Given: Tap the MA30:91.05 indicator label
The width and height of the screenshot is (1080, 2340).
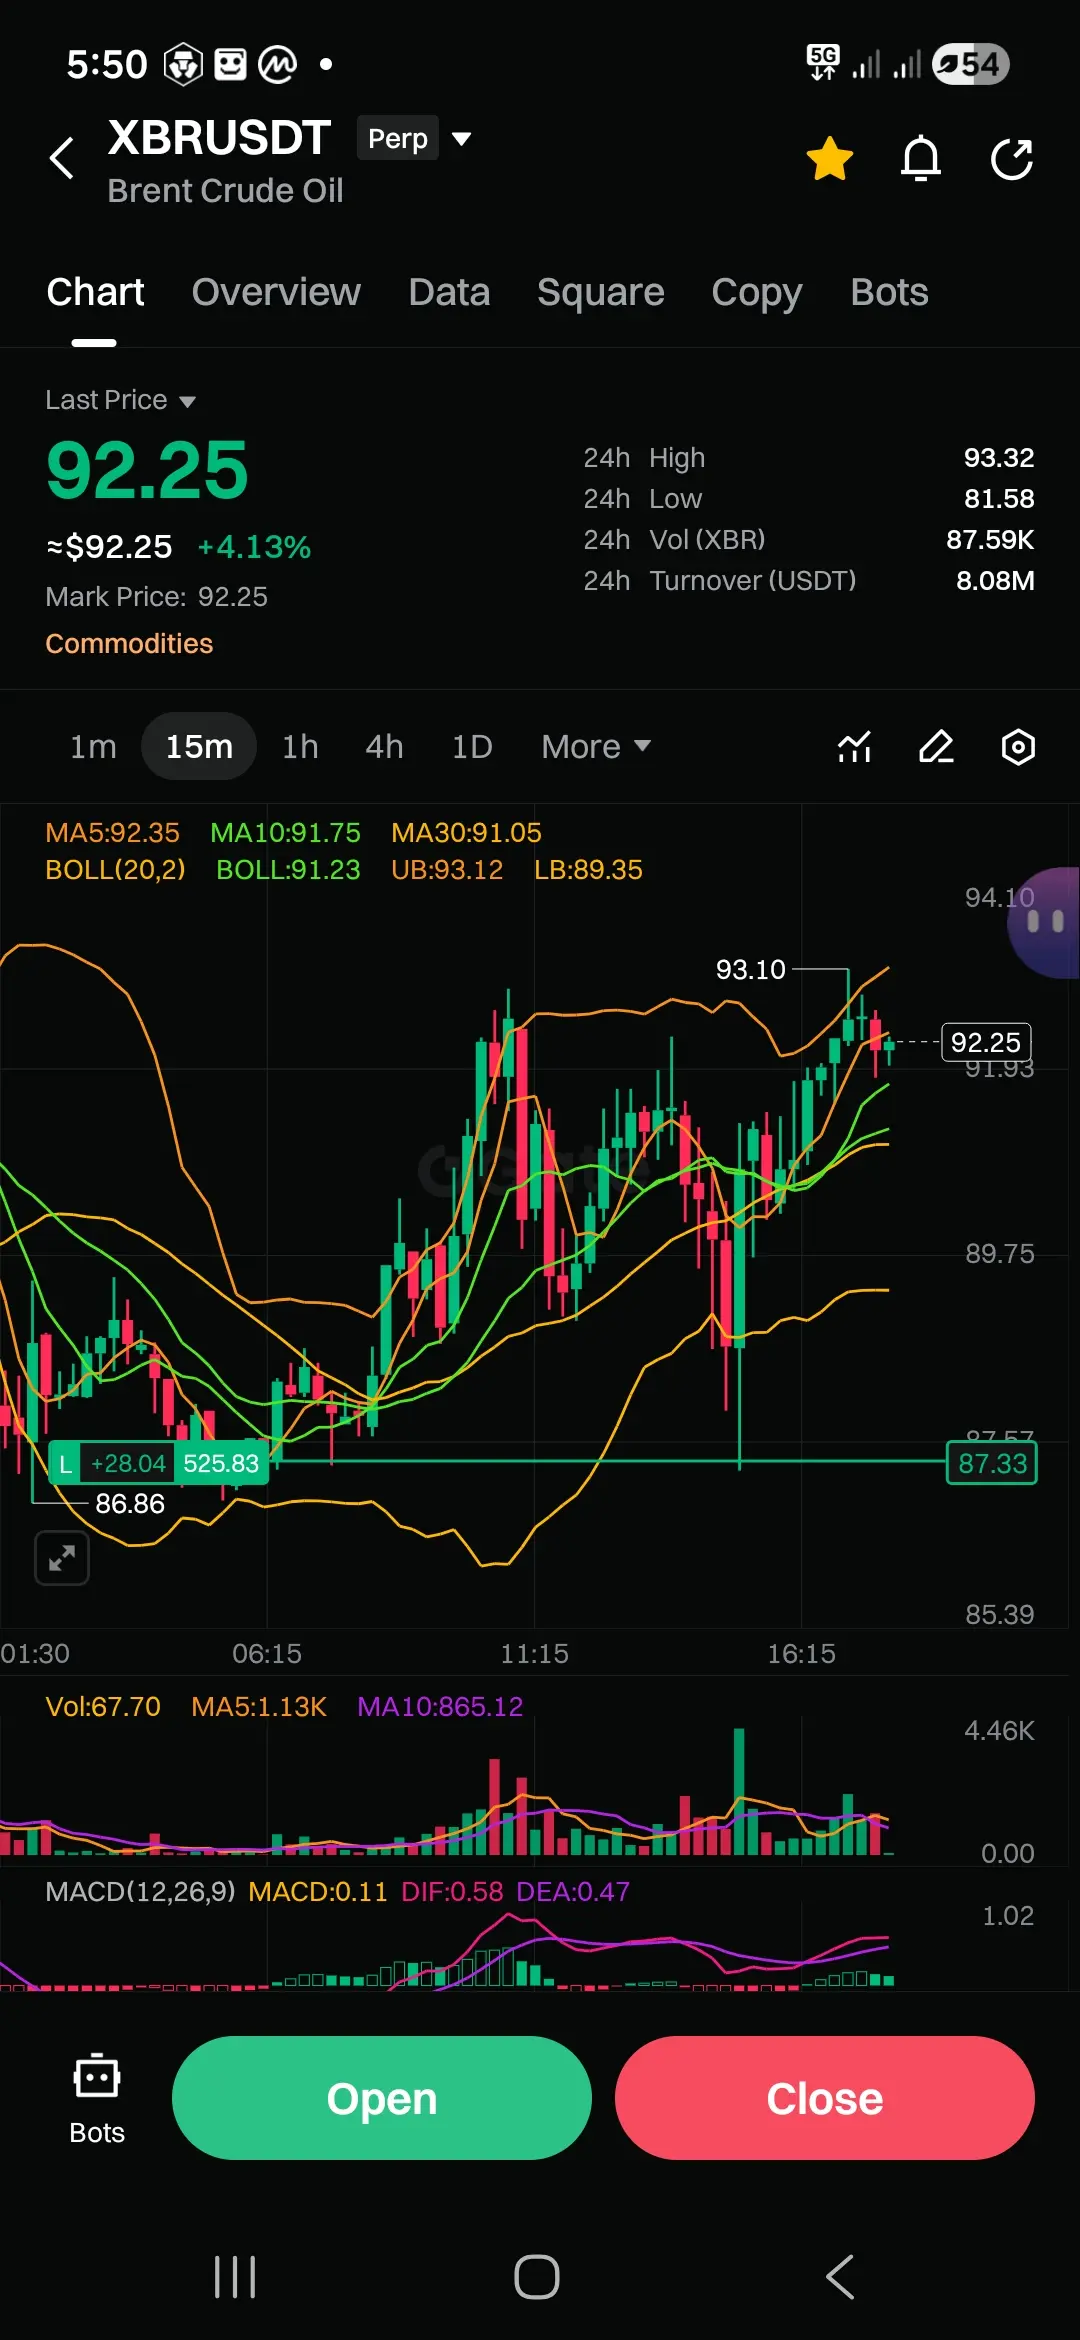Looking at the screenshot, I should pos(466,832).
